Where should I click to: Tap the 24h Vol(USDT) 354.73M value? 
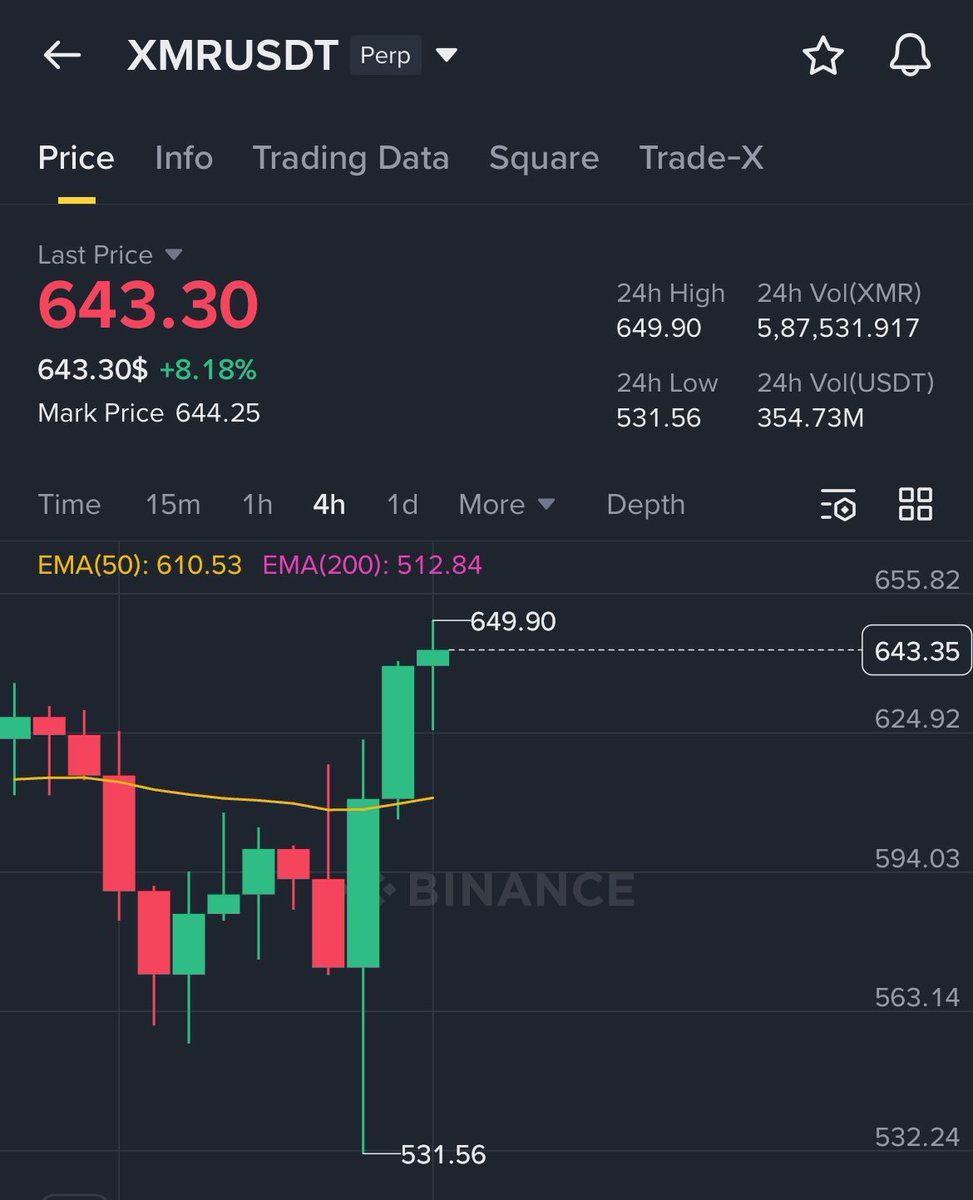811,417
